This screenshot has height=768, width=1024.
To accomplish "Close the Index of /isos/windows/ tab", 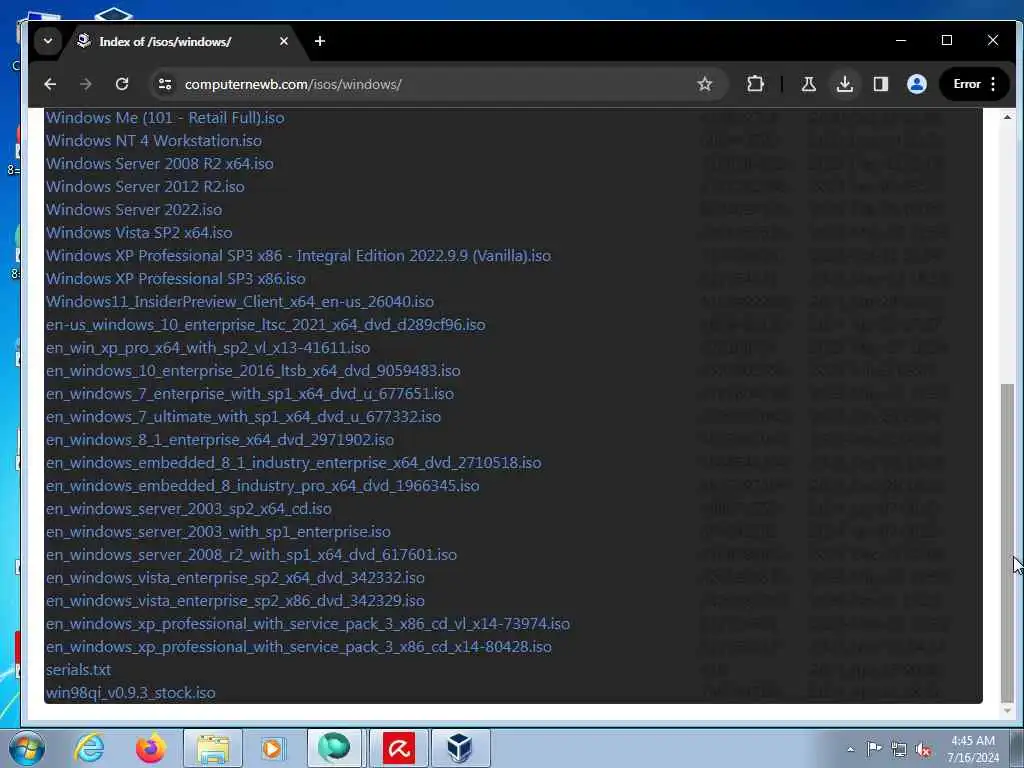I will tap(283, 41).
